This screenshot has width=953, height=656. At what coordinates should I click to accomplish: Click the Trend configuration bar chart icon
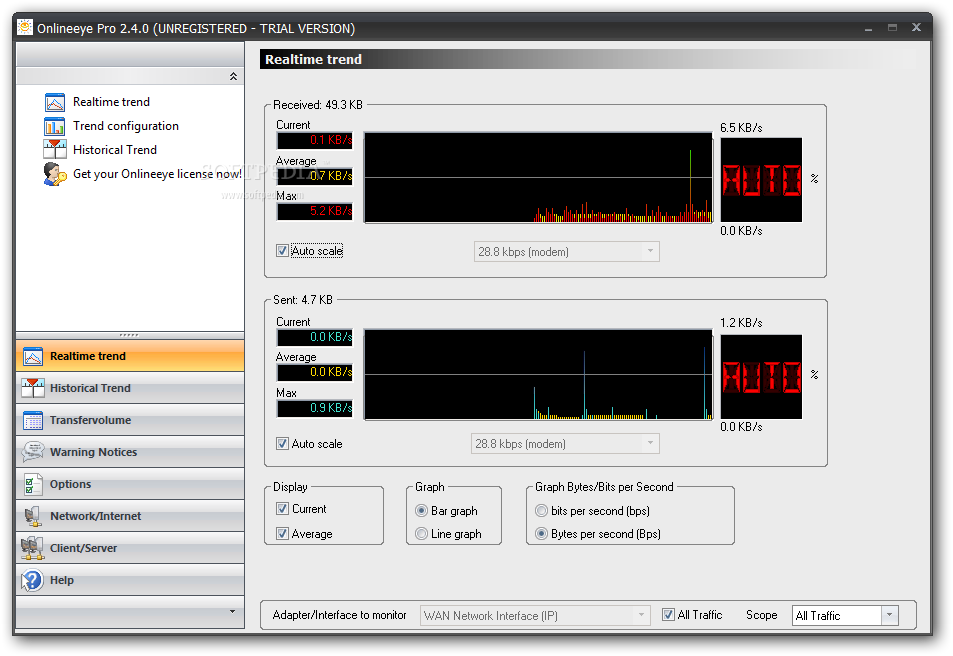pyautogui.click(x=55, y=126)
